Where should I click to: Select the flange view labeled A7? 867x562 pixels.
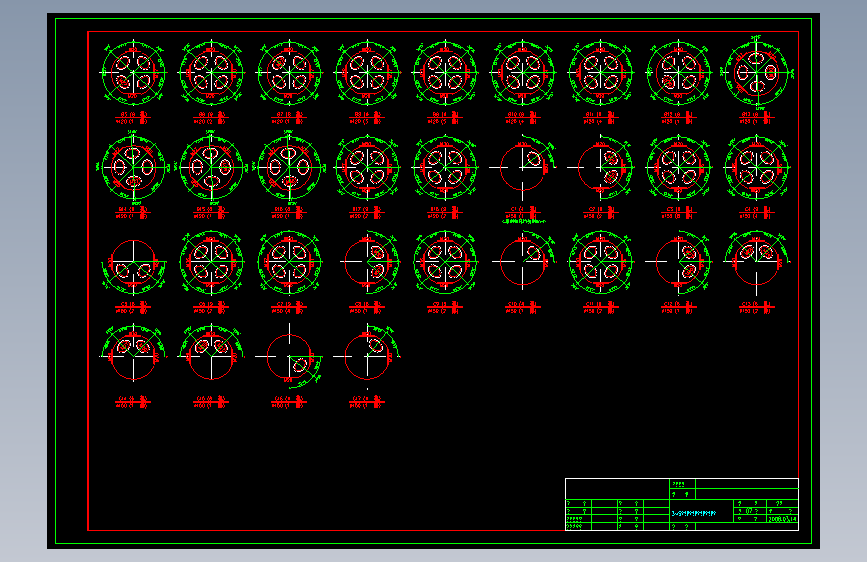pos(289,72)
